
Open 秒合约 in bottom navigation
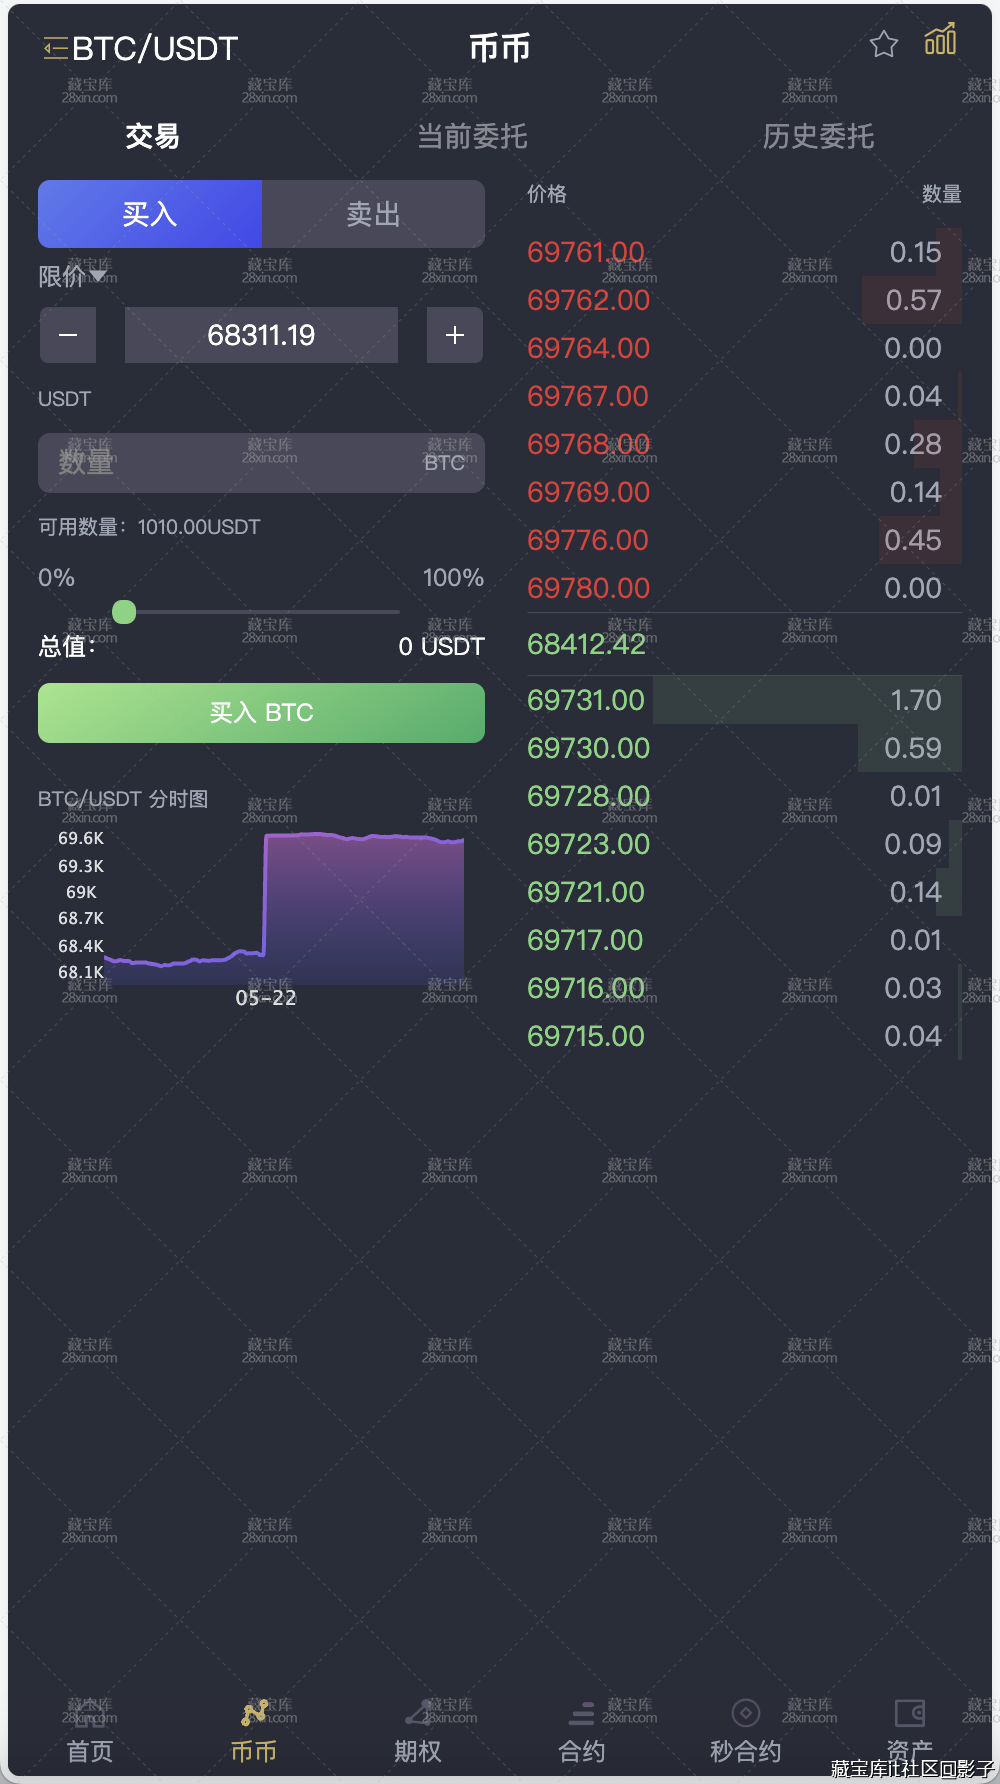pos(746,1732)
